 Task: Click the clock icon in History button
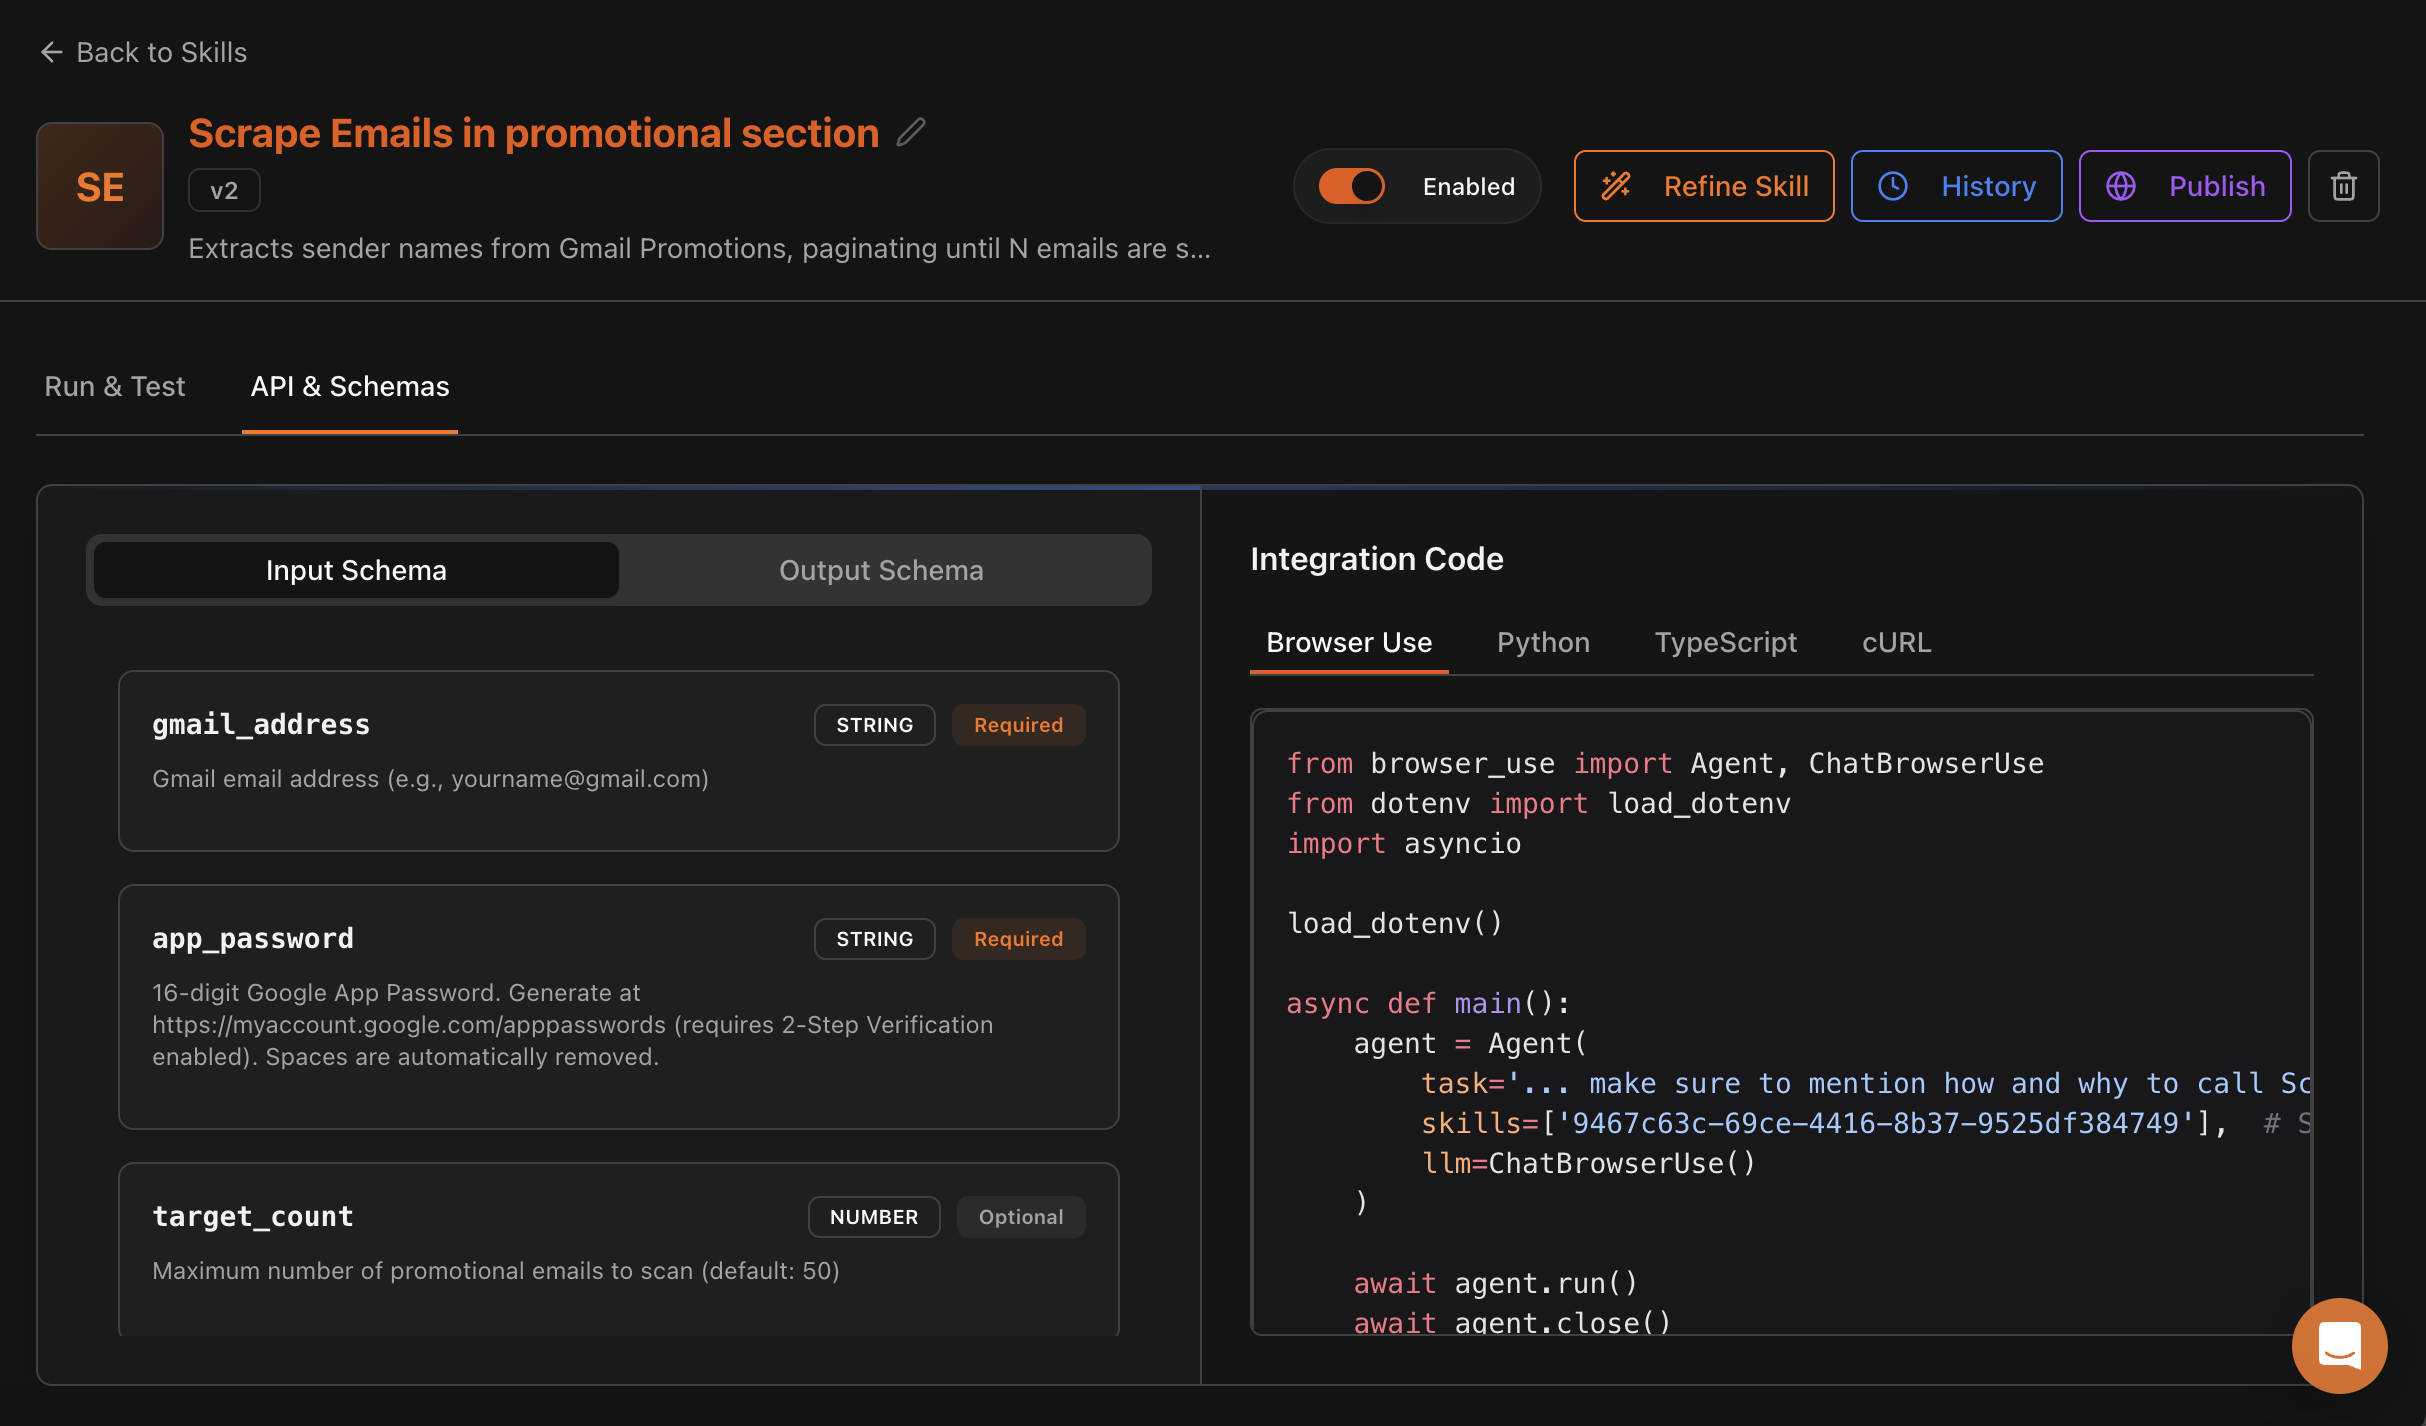pos(1893,186)
